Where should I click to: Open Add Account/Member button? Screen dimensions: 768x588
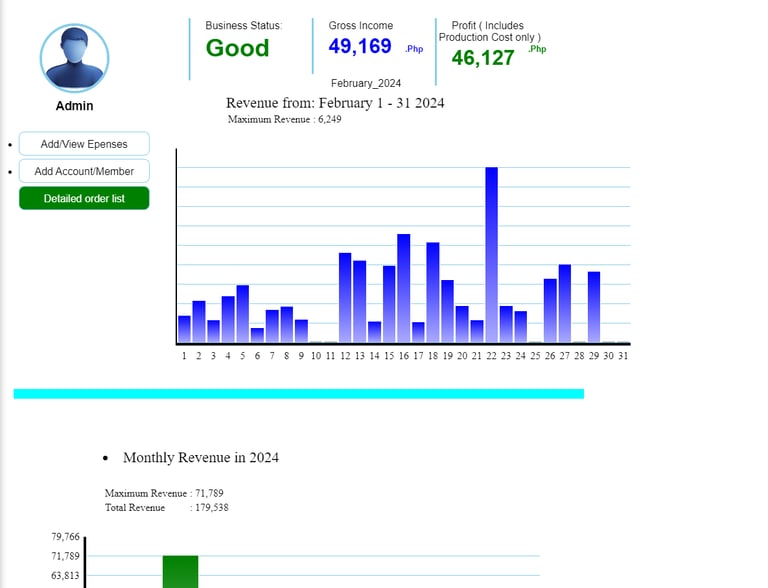84,172
